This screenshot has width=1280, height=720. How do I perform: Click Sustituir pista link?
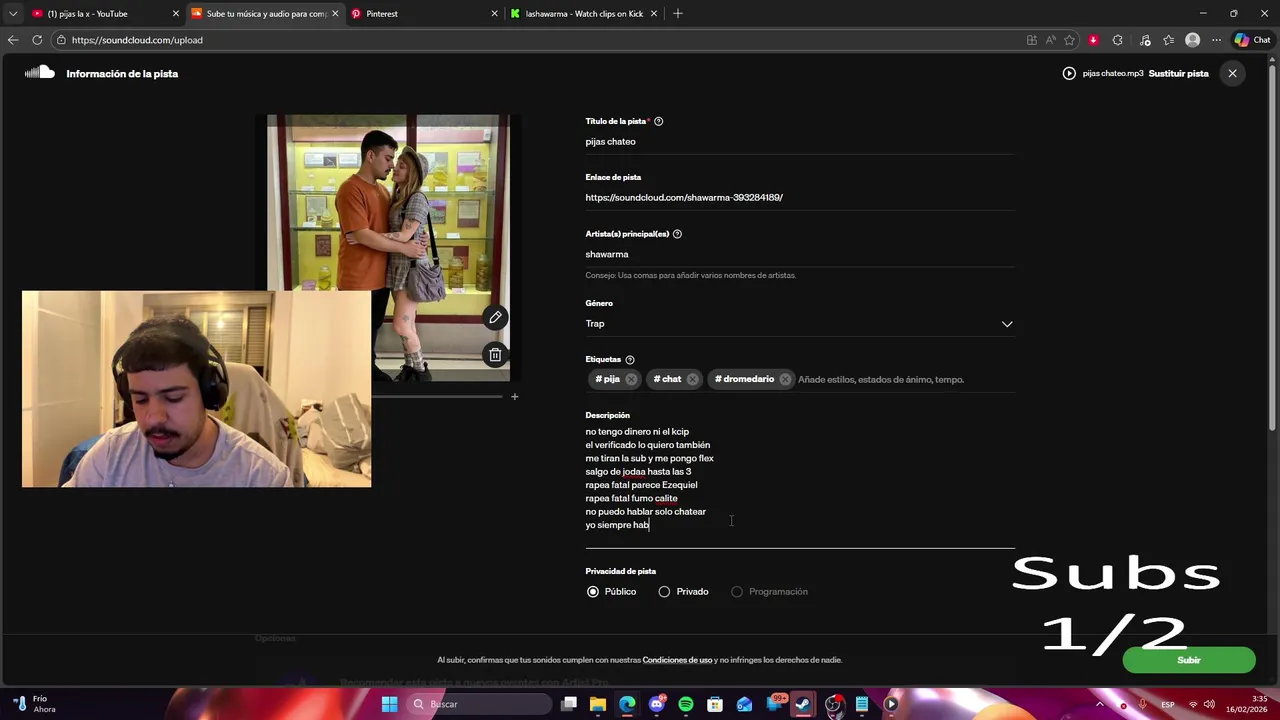click(1178, 73)
